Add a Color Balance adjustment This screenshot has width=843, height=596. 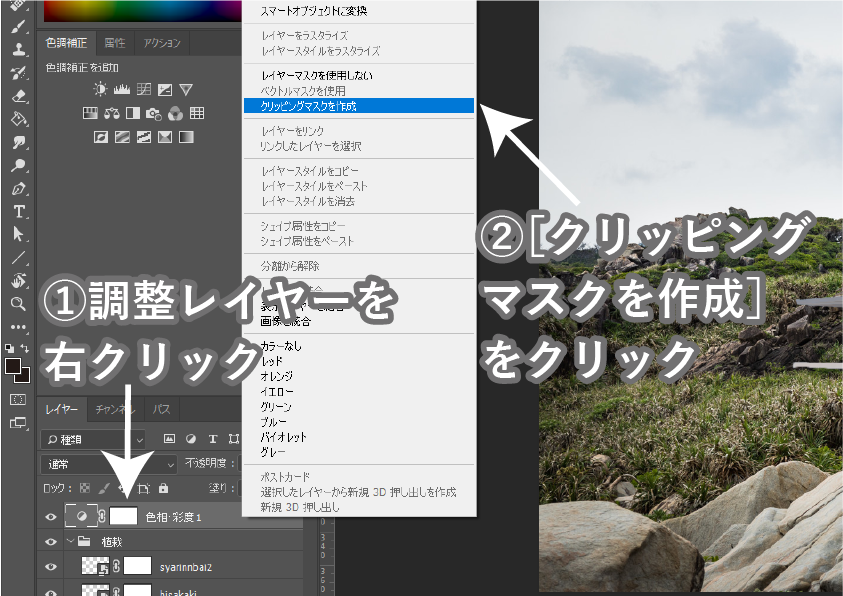pos(111,113)
